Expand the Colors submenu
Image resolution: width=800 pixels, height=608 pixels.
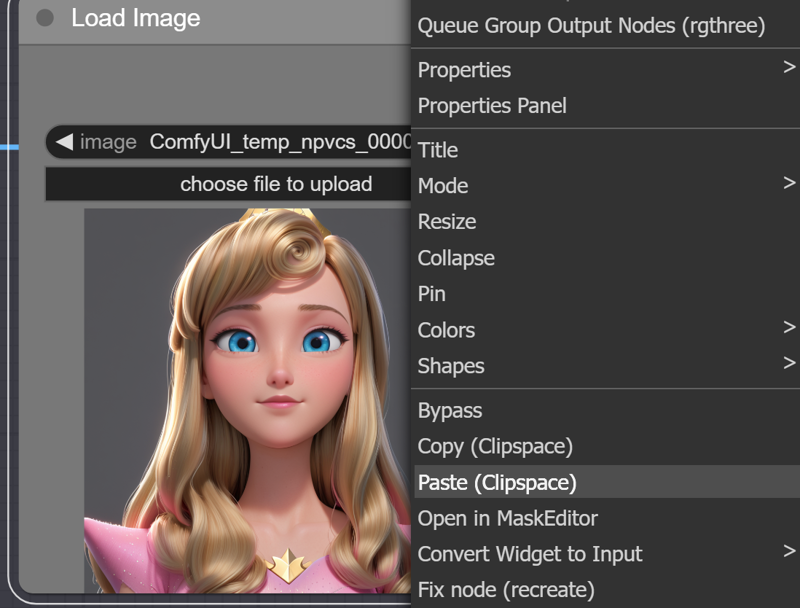point(446,329)
